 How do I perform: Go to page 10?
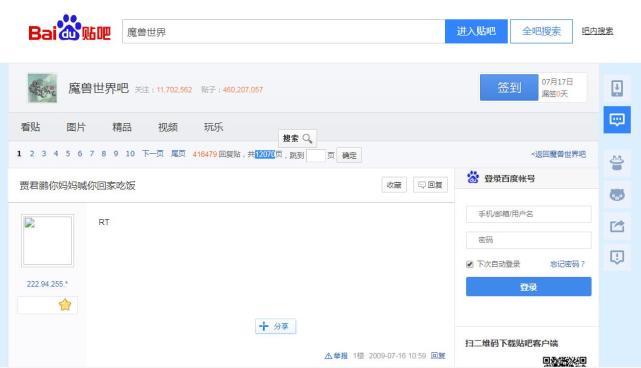click(130, 154)
